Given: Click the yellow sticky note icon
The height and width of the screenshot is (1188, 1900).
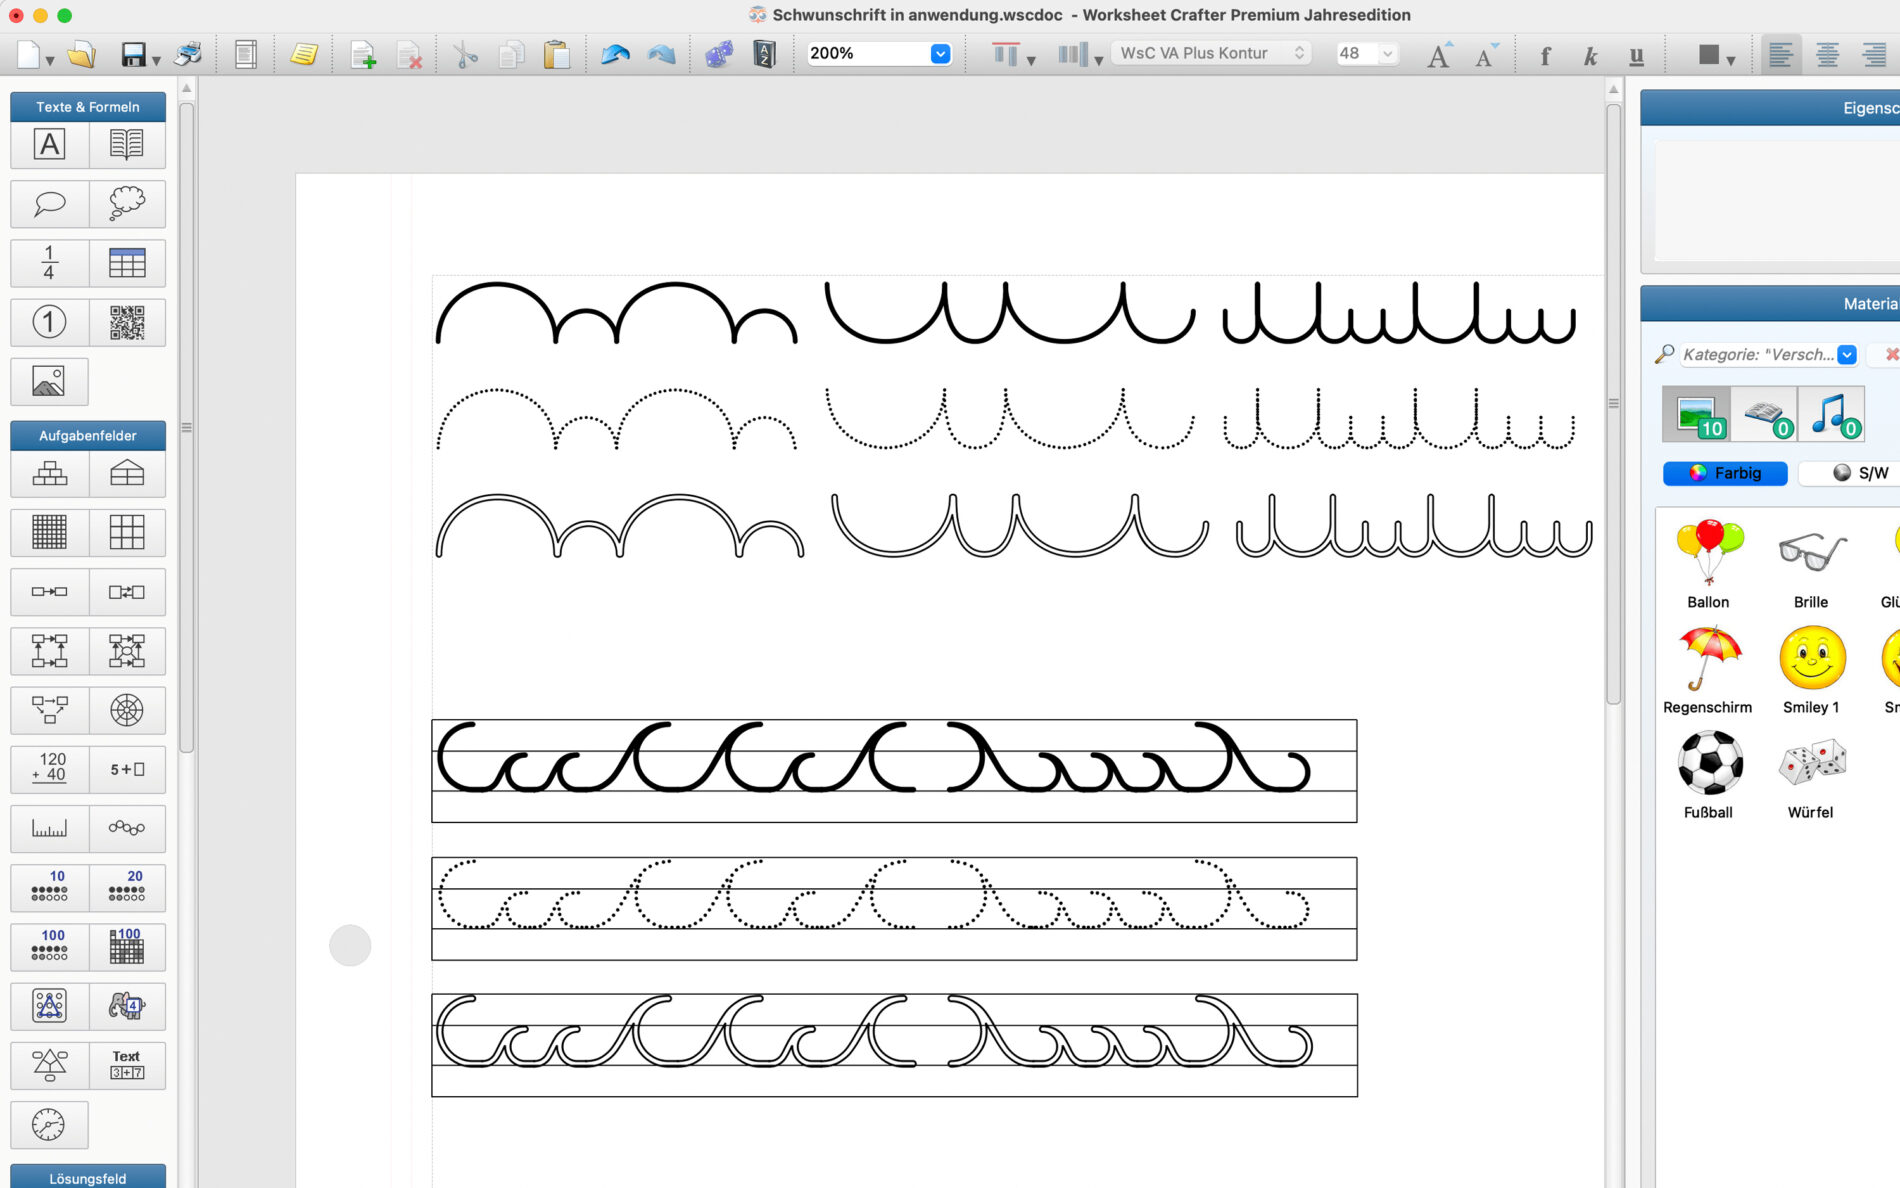Looking at the screenshot, I should [304, 54].
